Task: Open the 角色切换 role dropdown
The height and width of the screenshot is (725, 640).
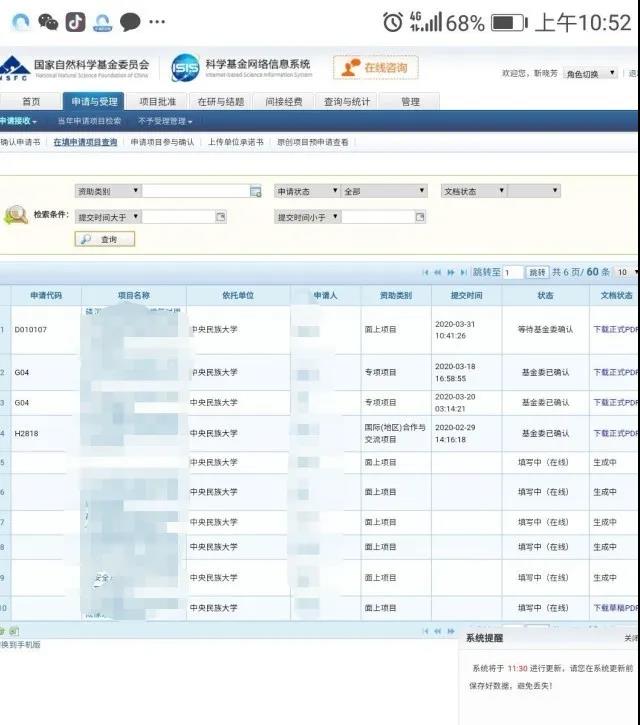Action: coord(590,73)
